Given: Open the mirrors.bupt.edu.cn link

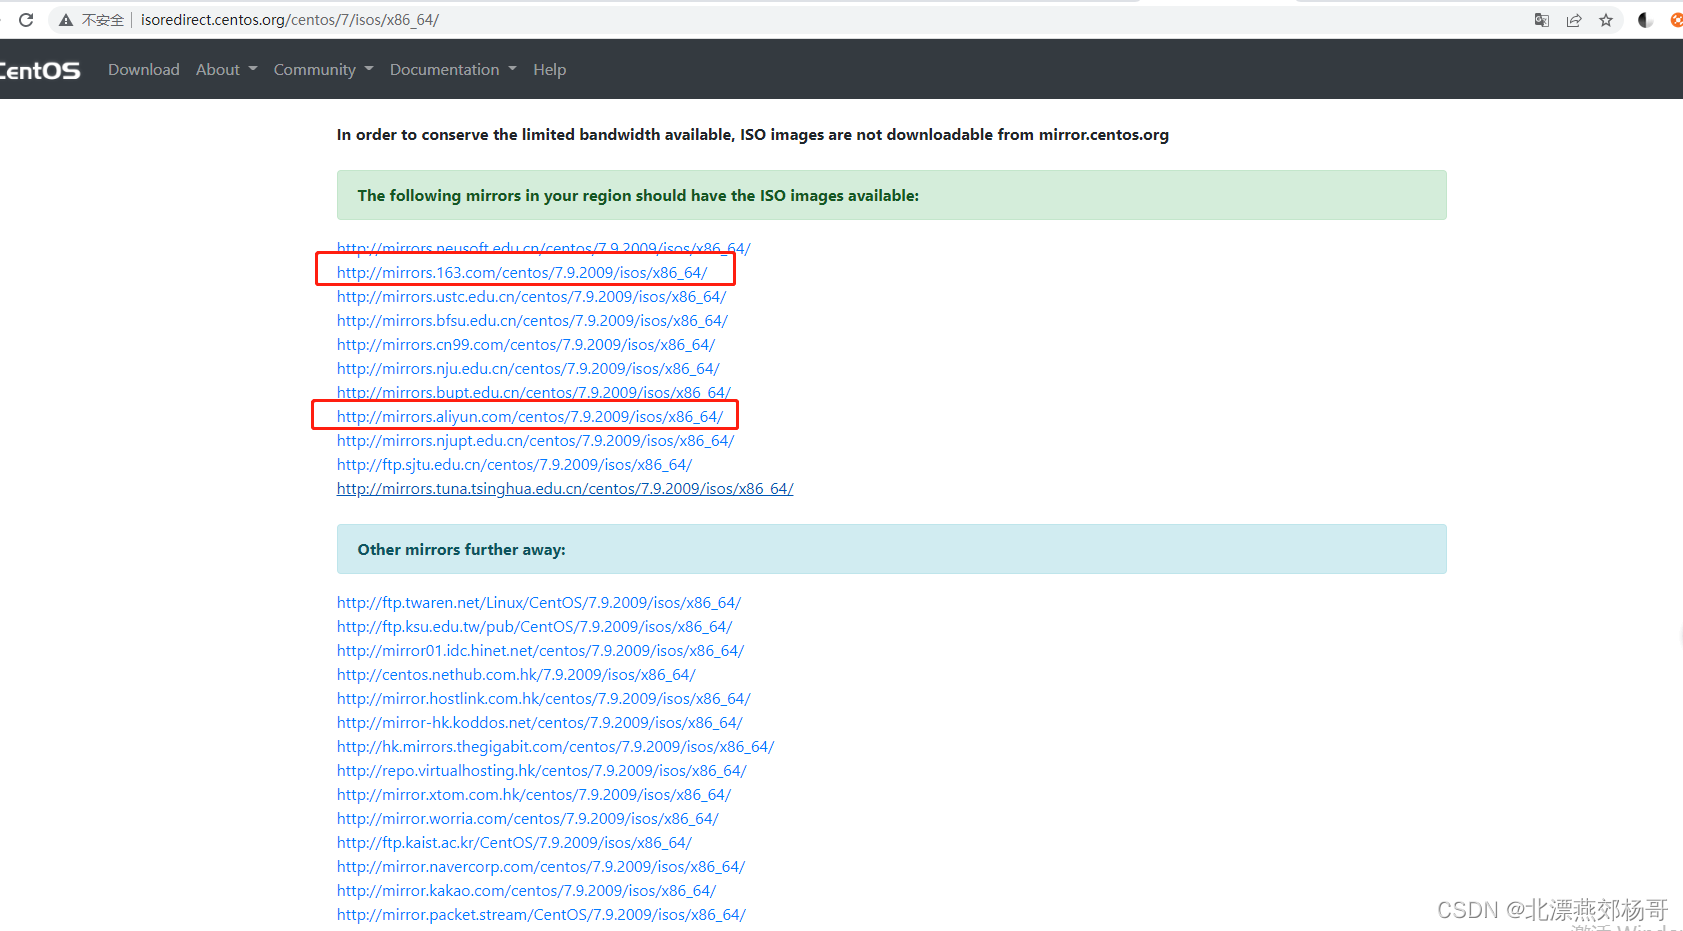Looking at the screenshot, I should (x=534, y=392).
